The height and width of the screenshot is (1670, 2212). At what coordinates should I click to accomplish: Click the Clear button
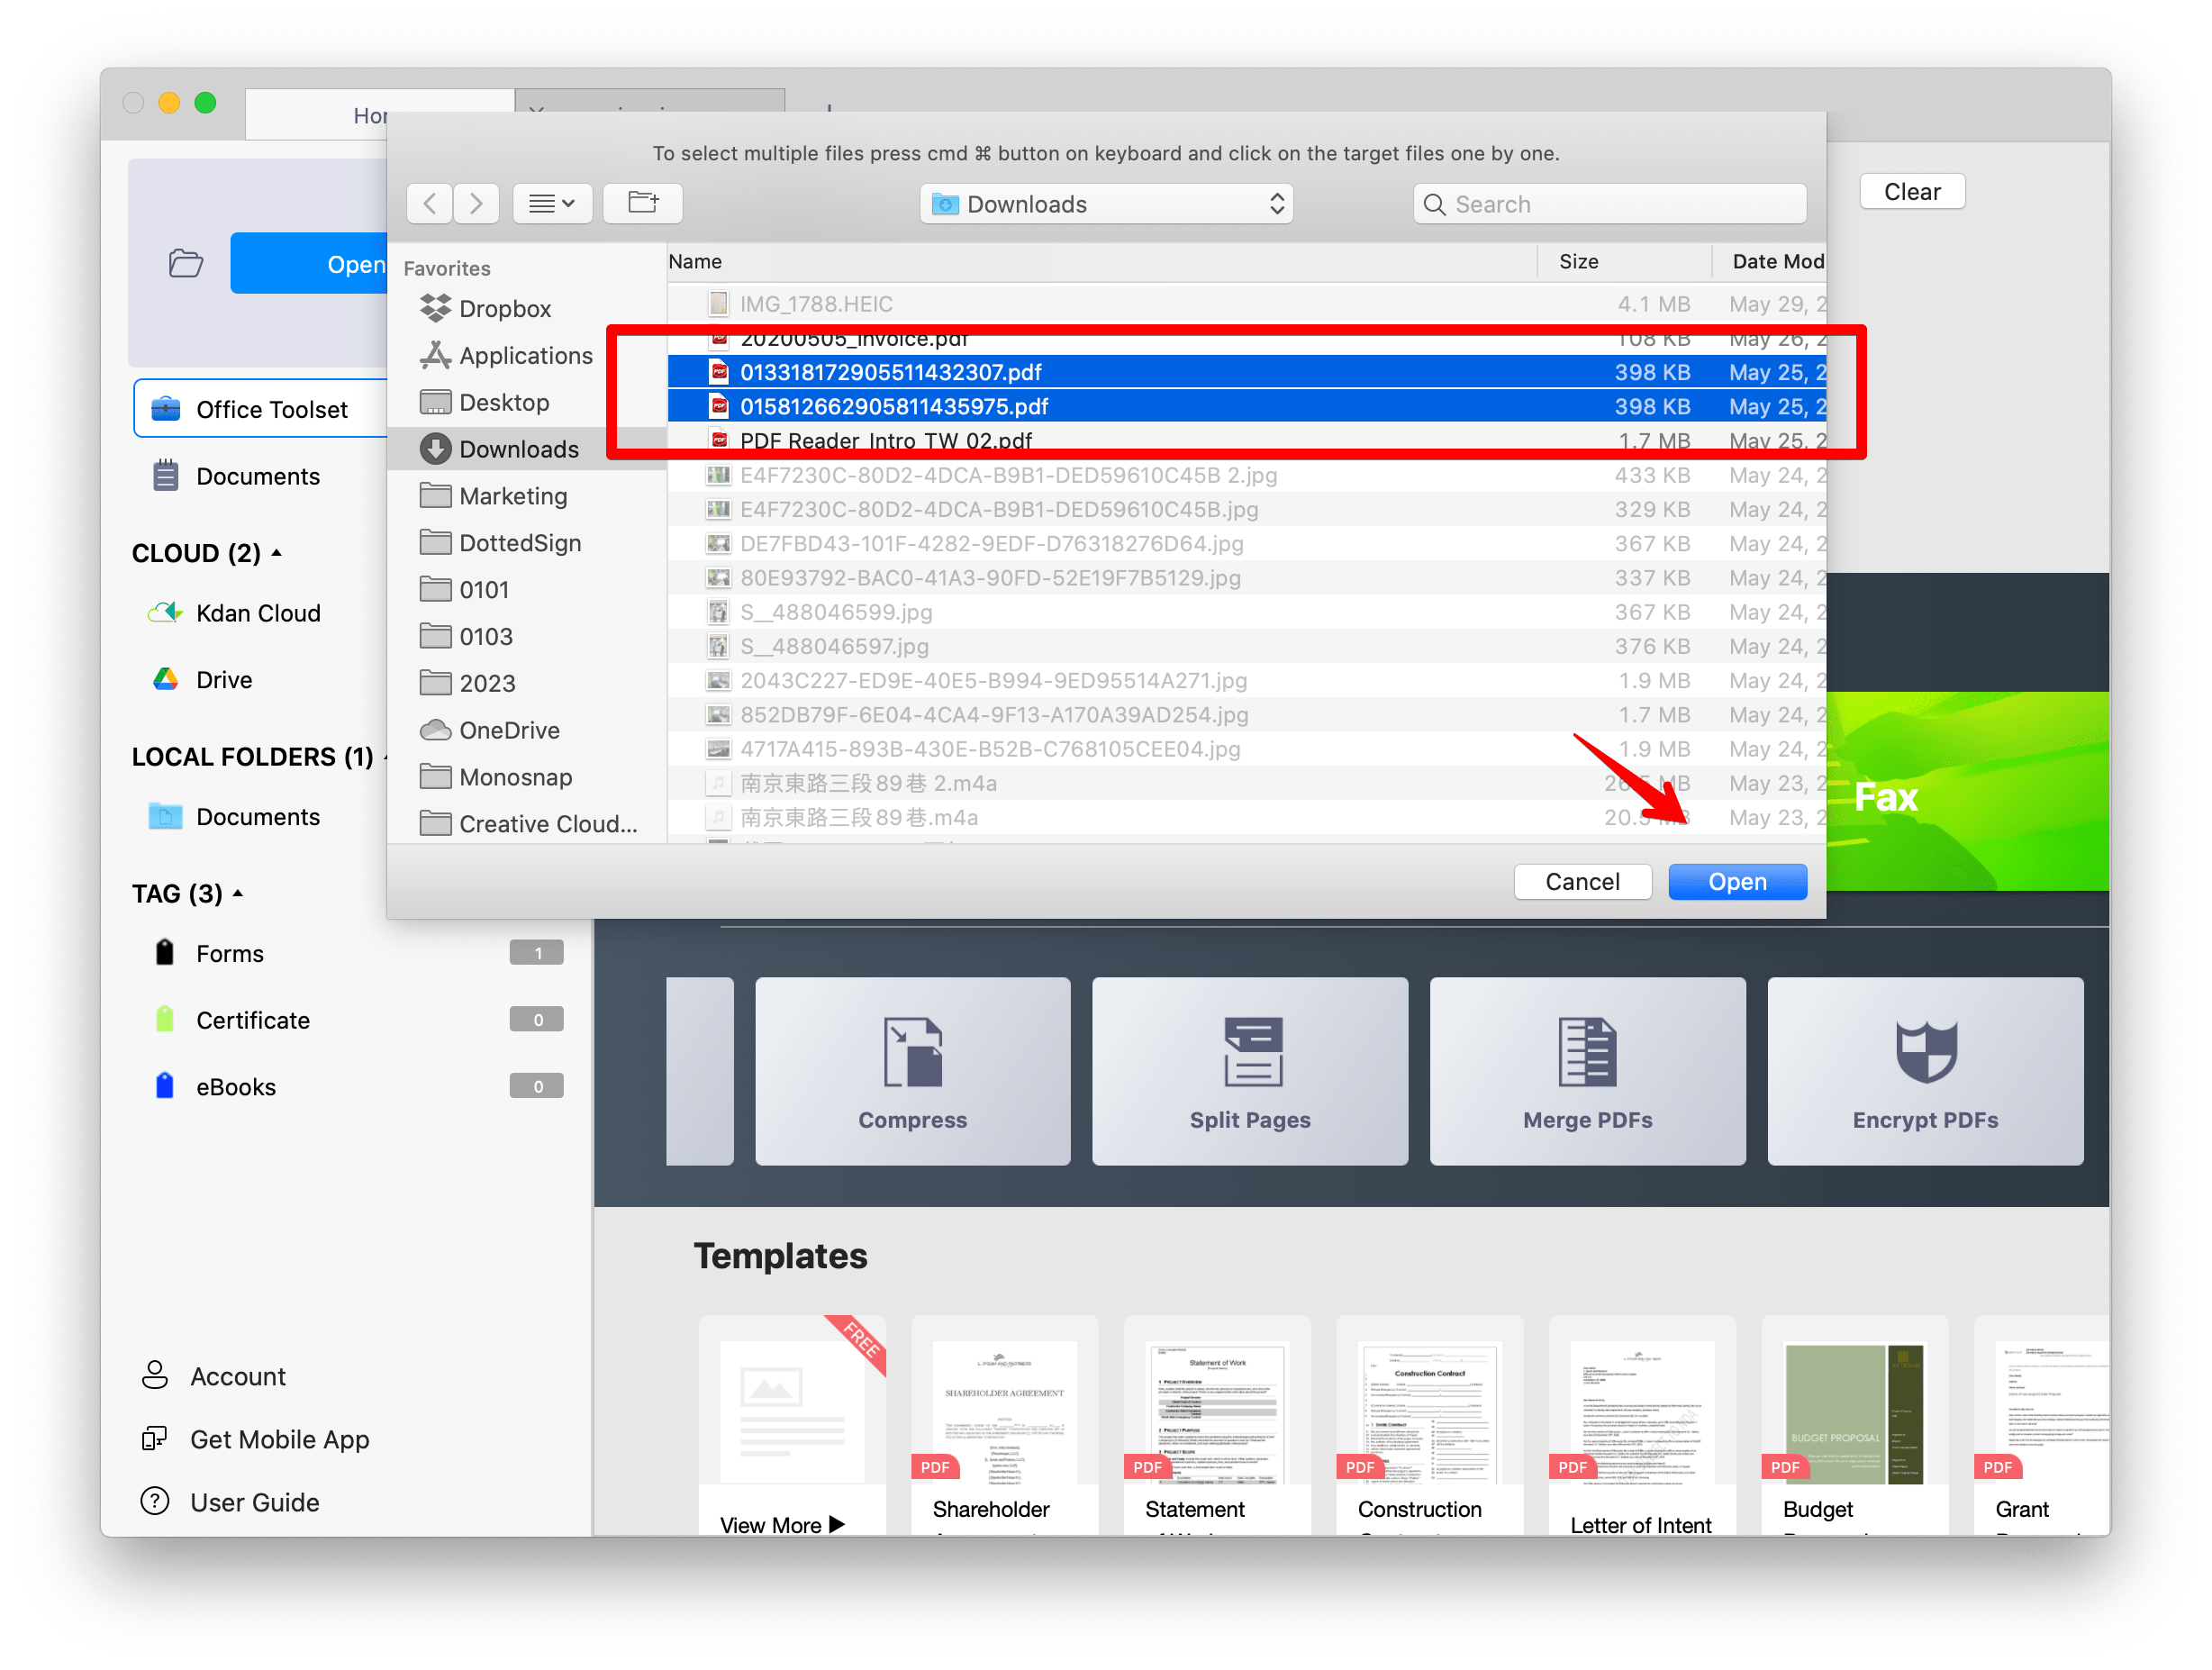[1911, 191]
